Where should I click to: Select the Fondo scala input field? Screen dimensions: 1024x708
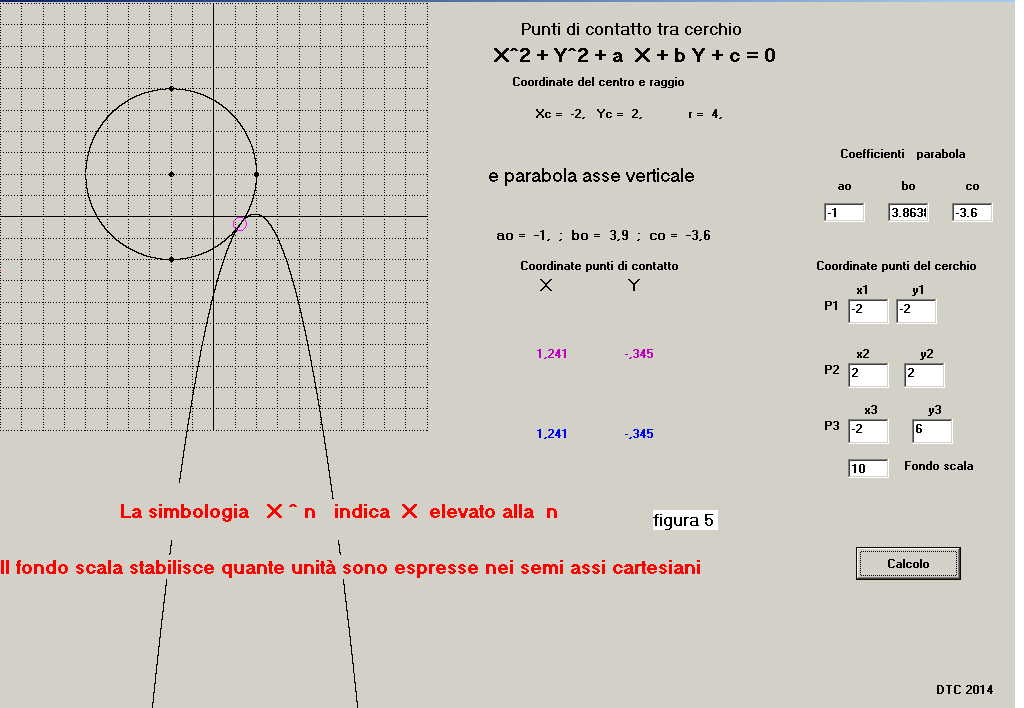[868, 468]
